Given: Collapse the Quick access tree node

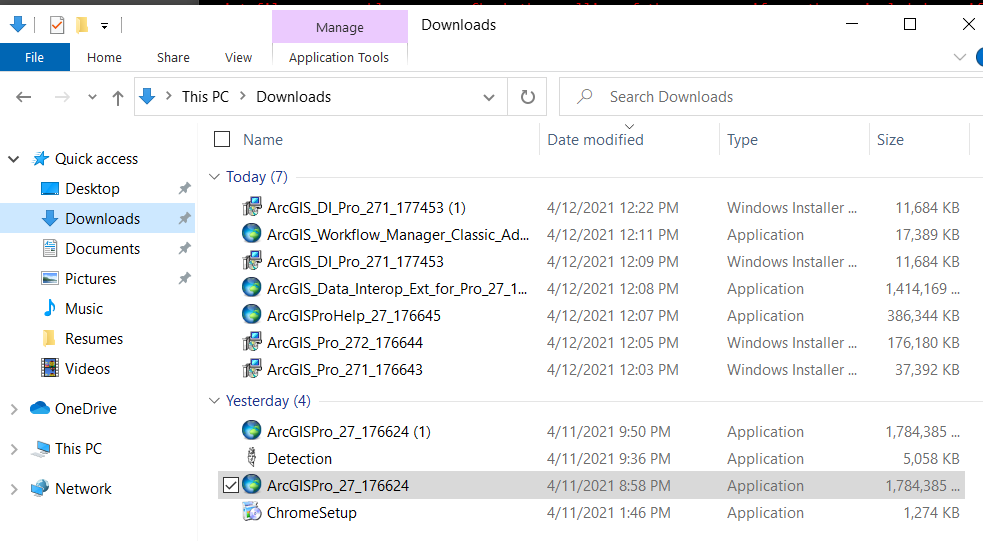Looking at the screenshot, I should (x=14, y=159).
